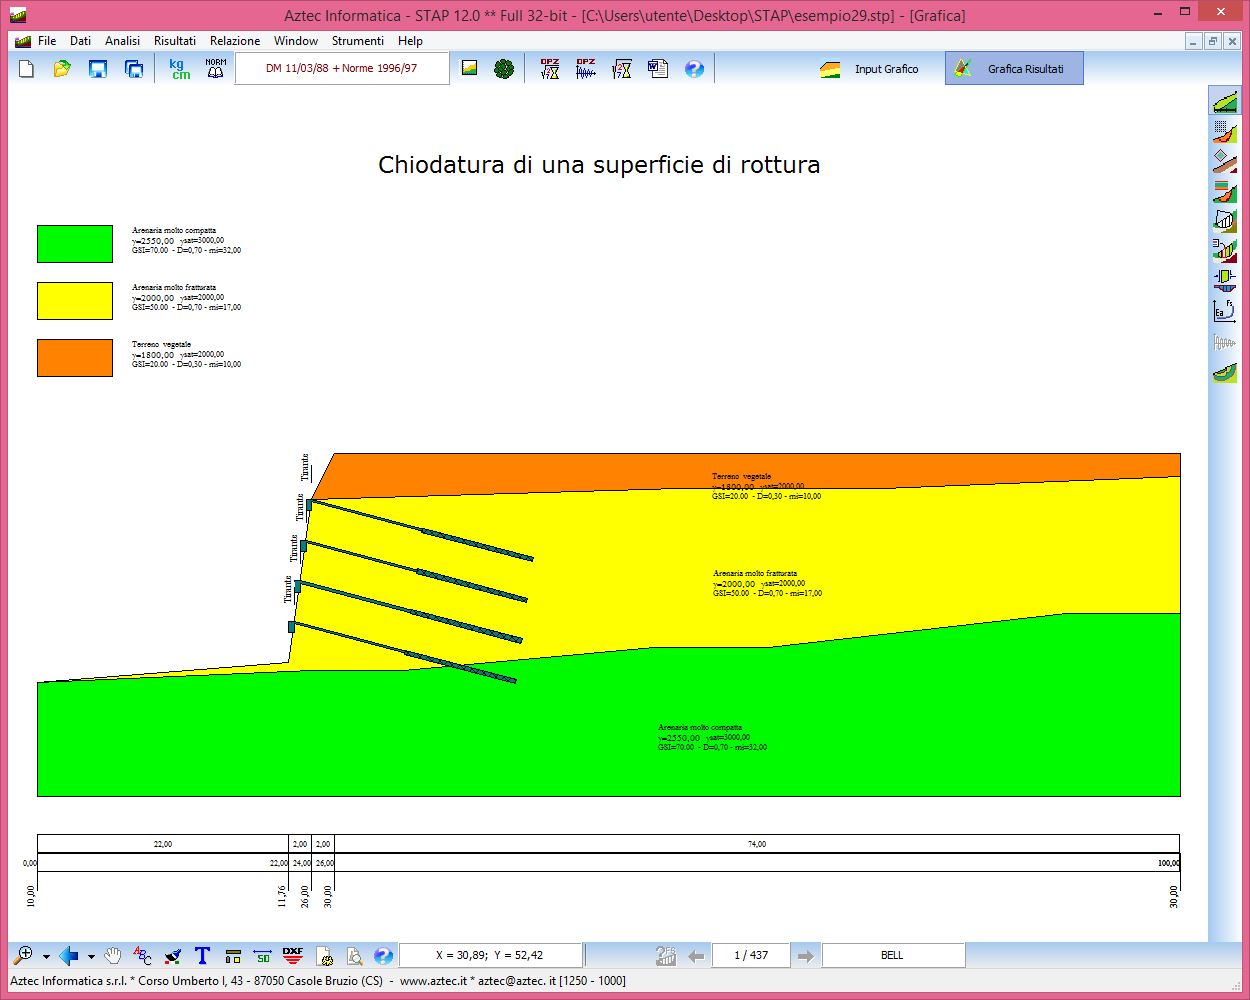Expand the zoom tool dropdown arrow
This screenshot has width=1250, height=1000.
coord(46,957)
